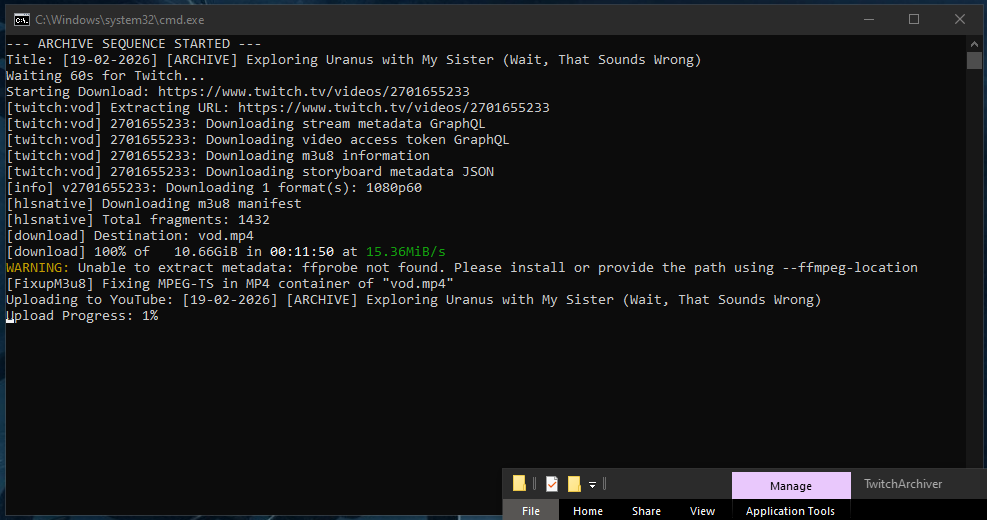Click the New Folder icon in quick access

(x=574, y=484)
